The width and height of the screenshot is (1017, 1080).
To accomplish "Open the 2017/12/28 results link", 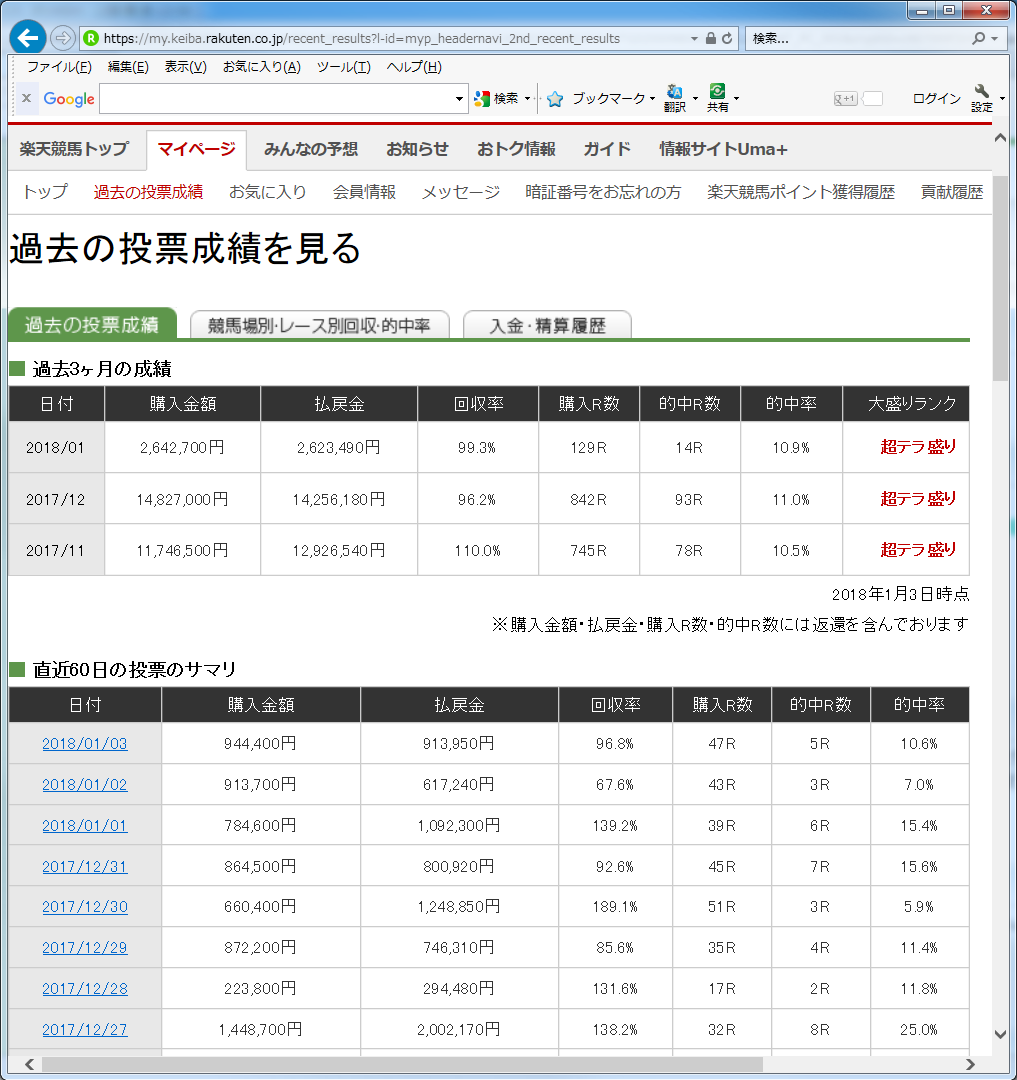I will pos(85,988).
